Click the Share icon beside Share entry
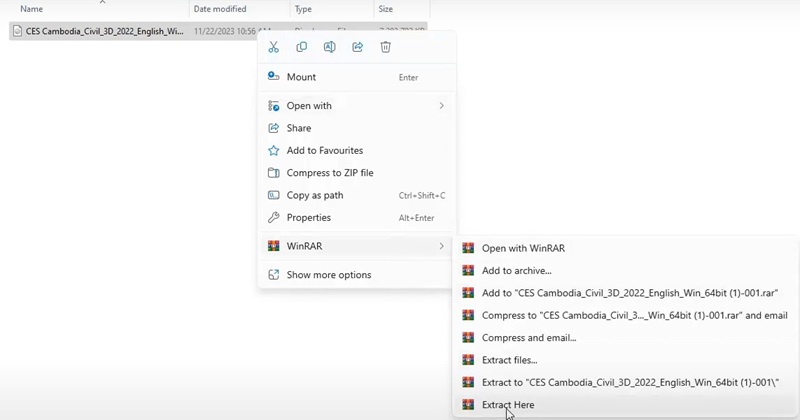800x420 pixels. tap(273, 128)
